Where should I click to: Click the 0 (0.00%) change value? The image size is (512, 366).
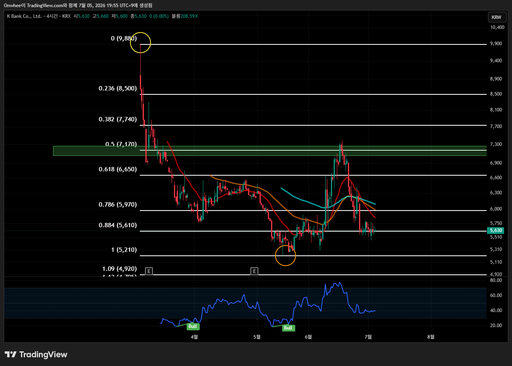pos(159,16)
